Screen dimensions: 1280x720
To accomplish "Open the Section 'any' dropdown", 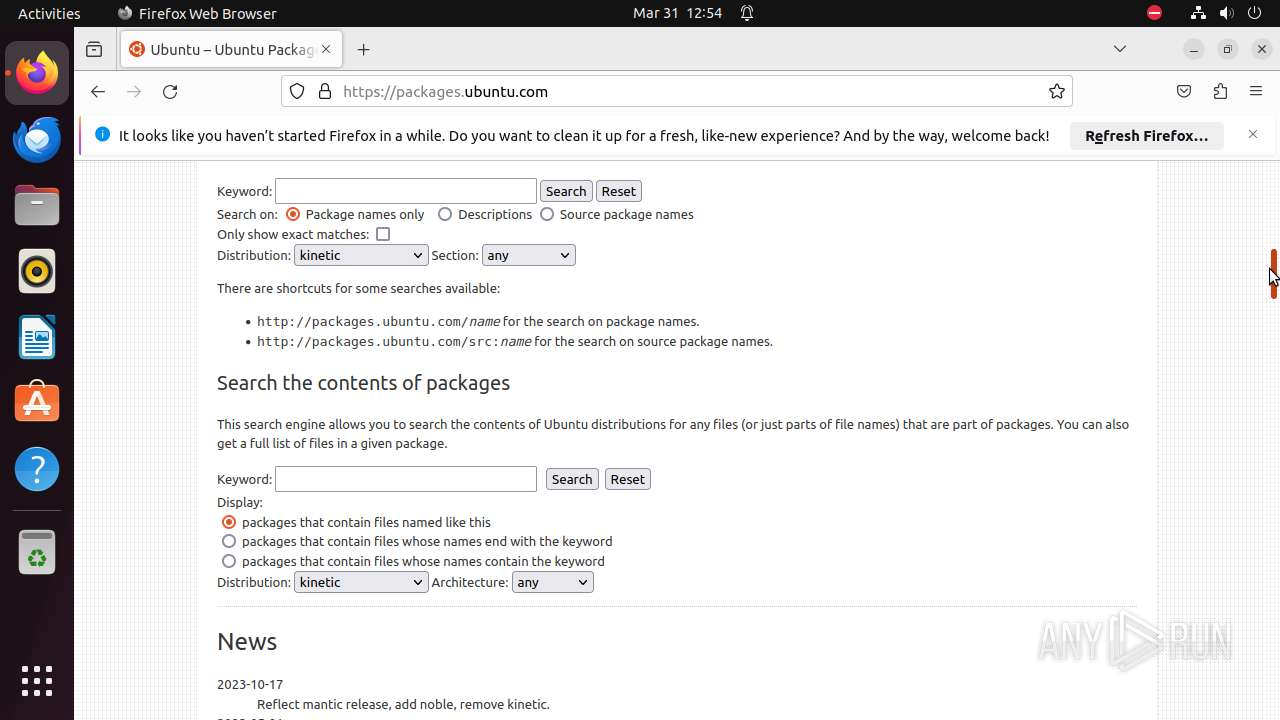I will (x=528, y=255).
